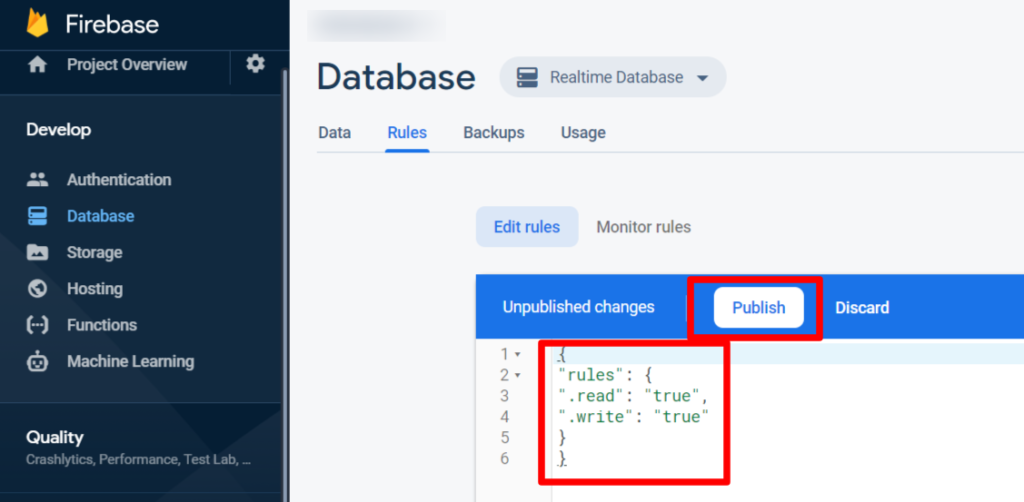Select the Rules tab
The height and width of the screenshot is (502, 1024).
[407, 133]
